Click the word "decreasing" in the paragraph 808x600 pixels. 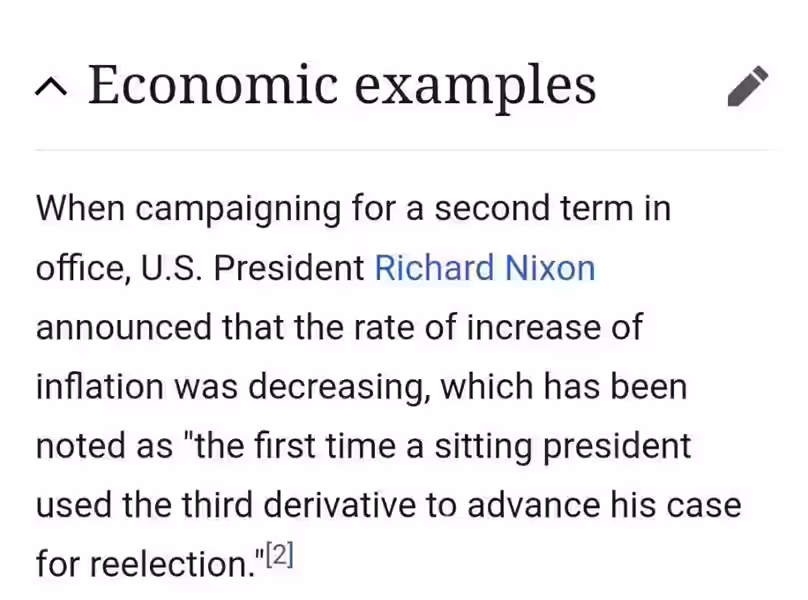click(339, 387)
